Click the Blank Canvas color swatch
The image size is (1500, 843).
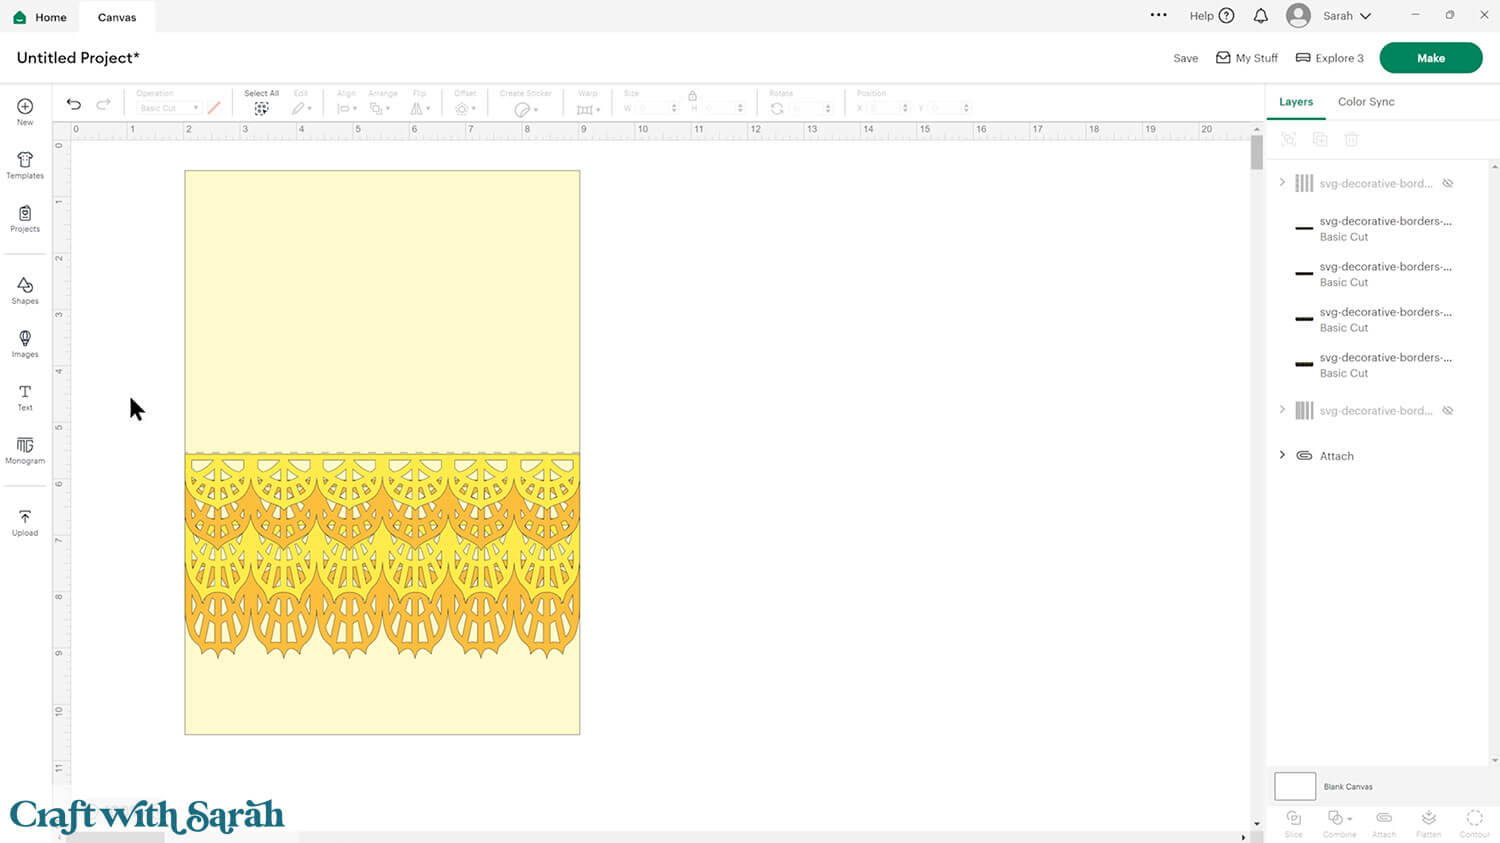point(1294,786)
